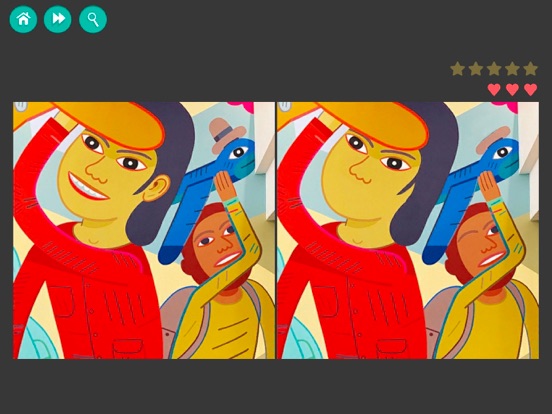
Task: Tap the pause icon on left picture
Action: tap(21, 106)
